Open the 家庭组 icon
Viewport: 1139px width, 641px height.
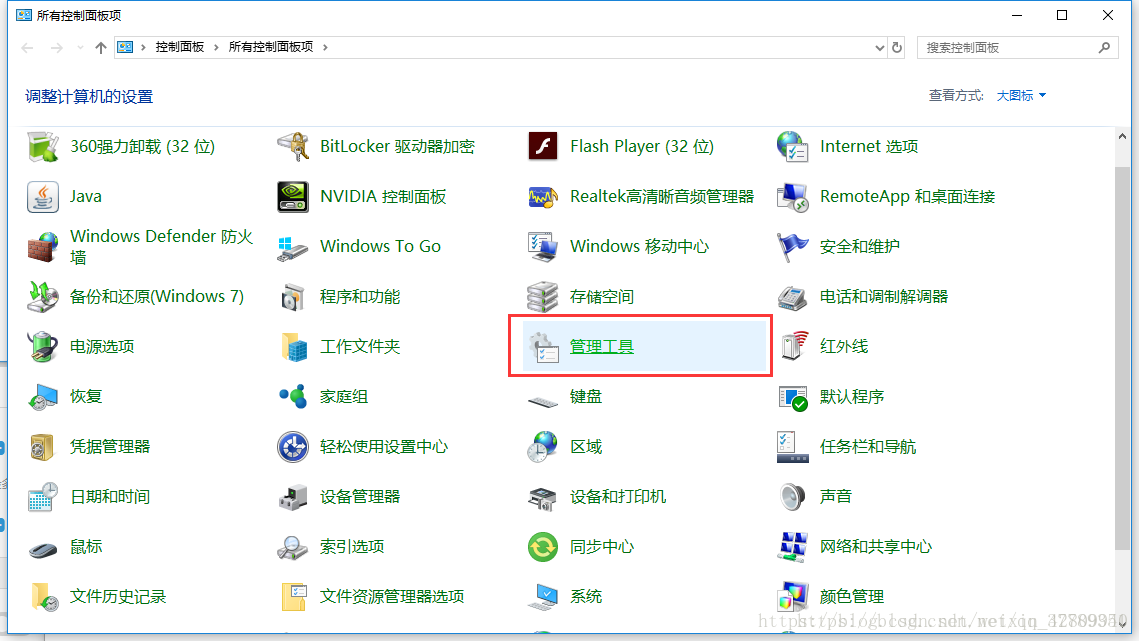pos(293,397)
